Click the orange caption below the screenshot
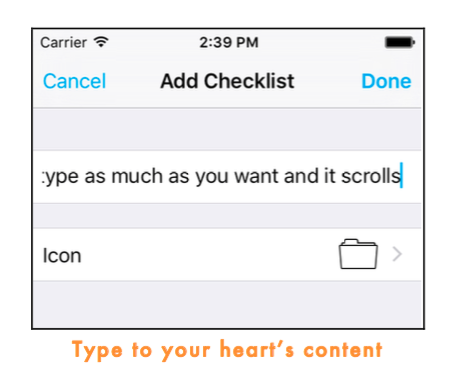Image resolution: width=463 pixels, height=378 pixels. (227, 350)
